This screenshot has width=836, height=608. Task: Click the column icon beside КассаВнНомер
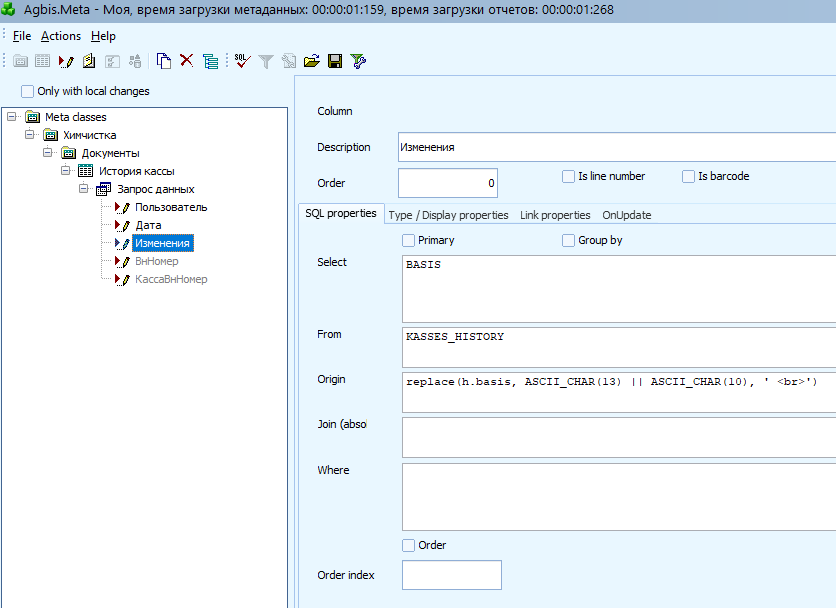[122, 279]
